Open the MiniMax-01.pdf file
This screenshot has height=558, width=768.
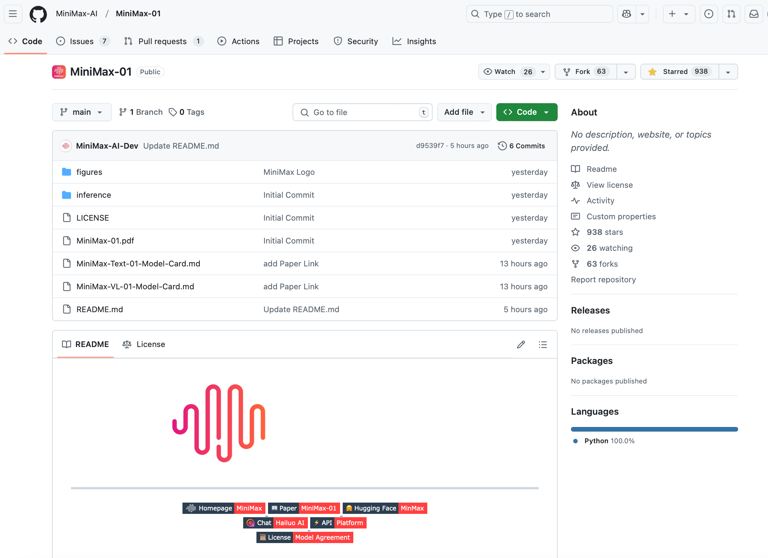(x=105, y=241)
